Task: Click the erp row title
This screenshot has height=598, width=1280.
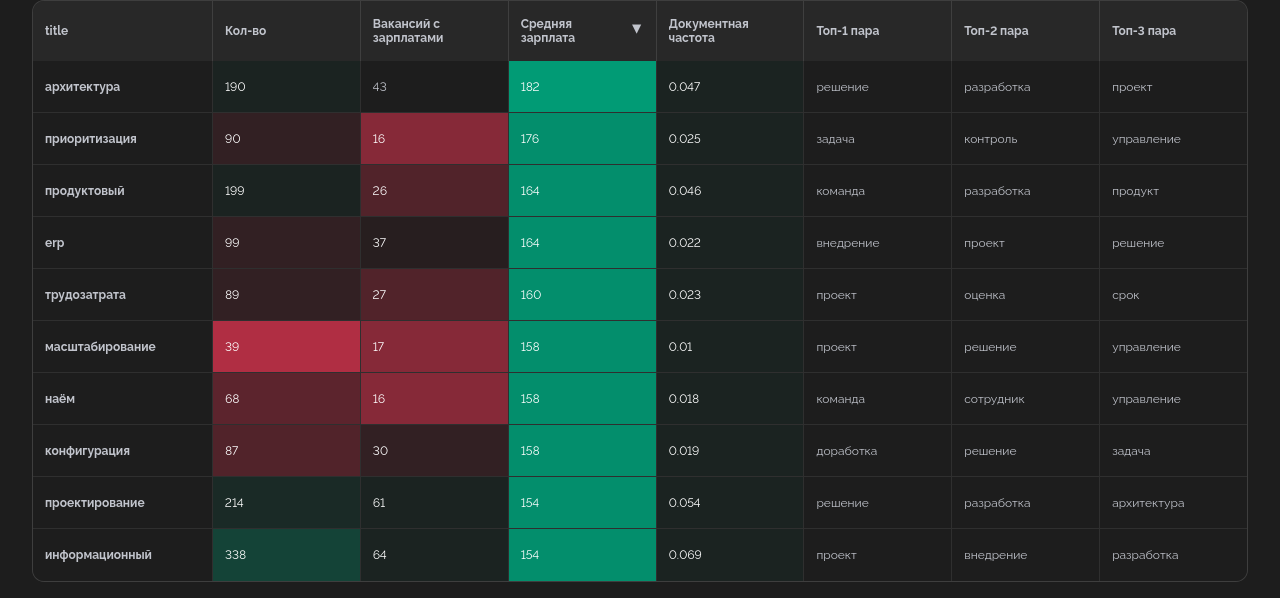Action: 54,243
